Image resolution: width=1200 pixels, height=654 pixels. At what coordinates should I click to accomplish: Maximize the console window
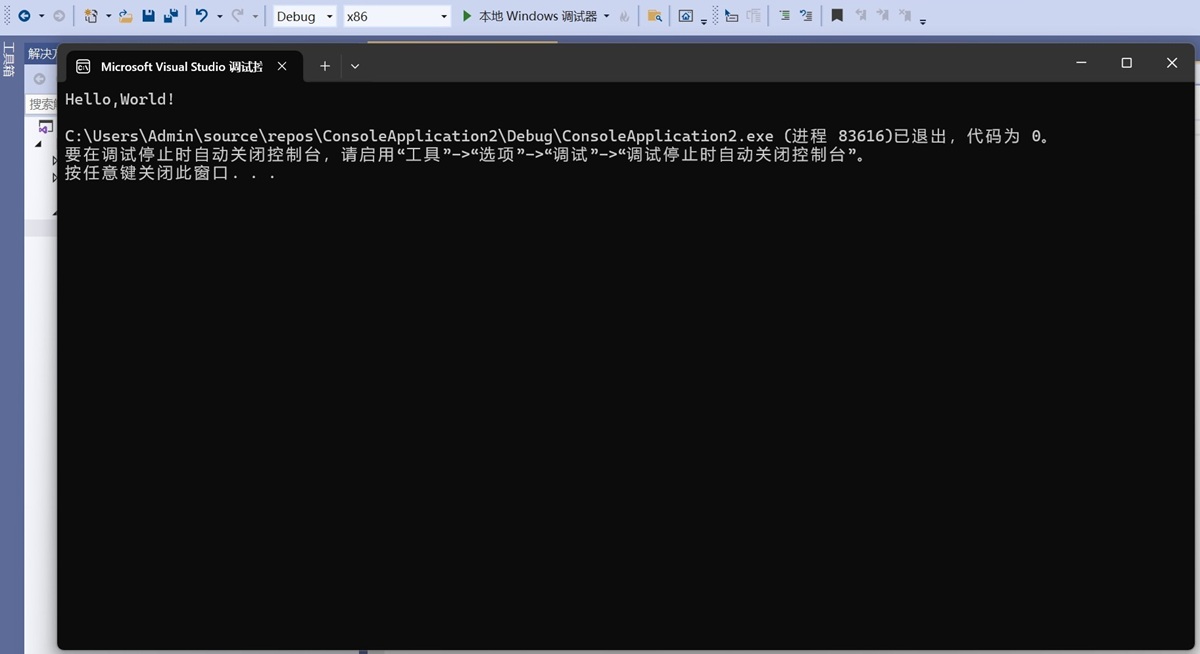click(1126, 63)
